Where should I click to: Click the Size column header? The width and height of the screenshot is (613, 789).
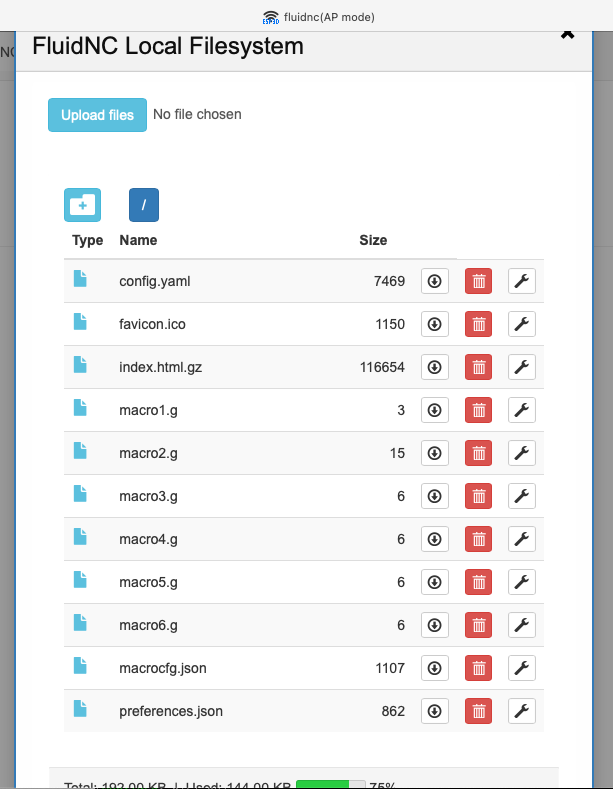[x=373, y=240]
